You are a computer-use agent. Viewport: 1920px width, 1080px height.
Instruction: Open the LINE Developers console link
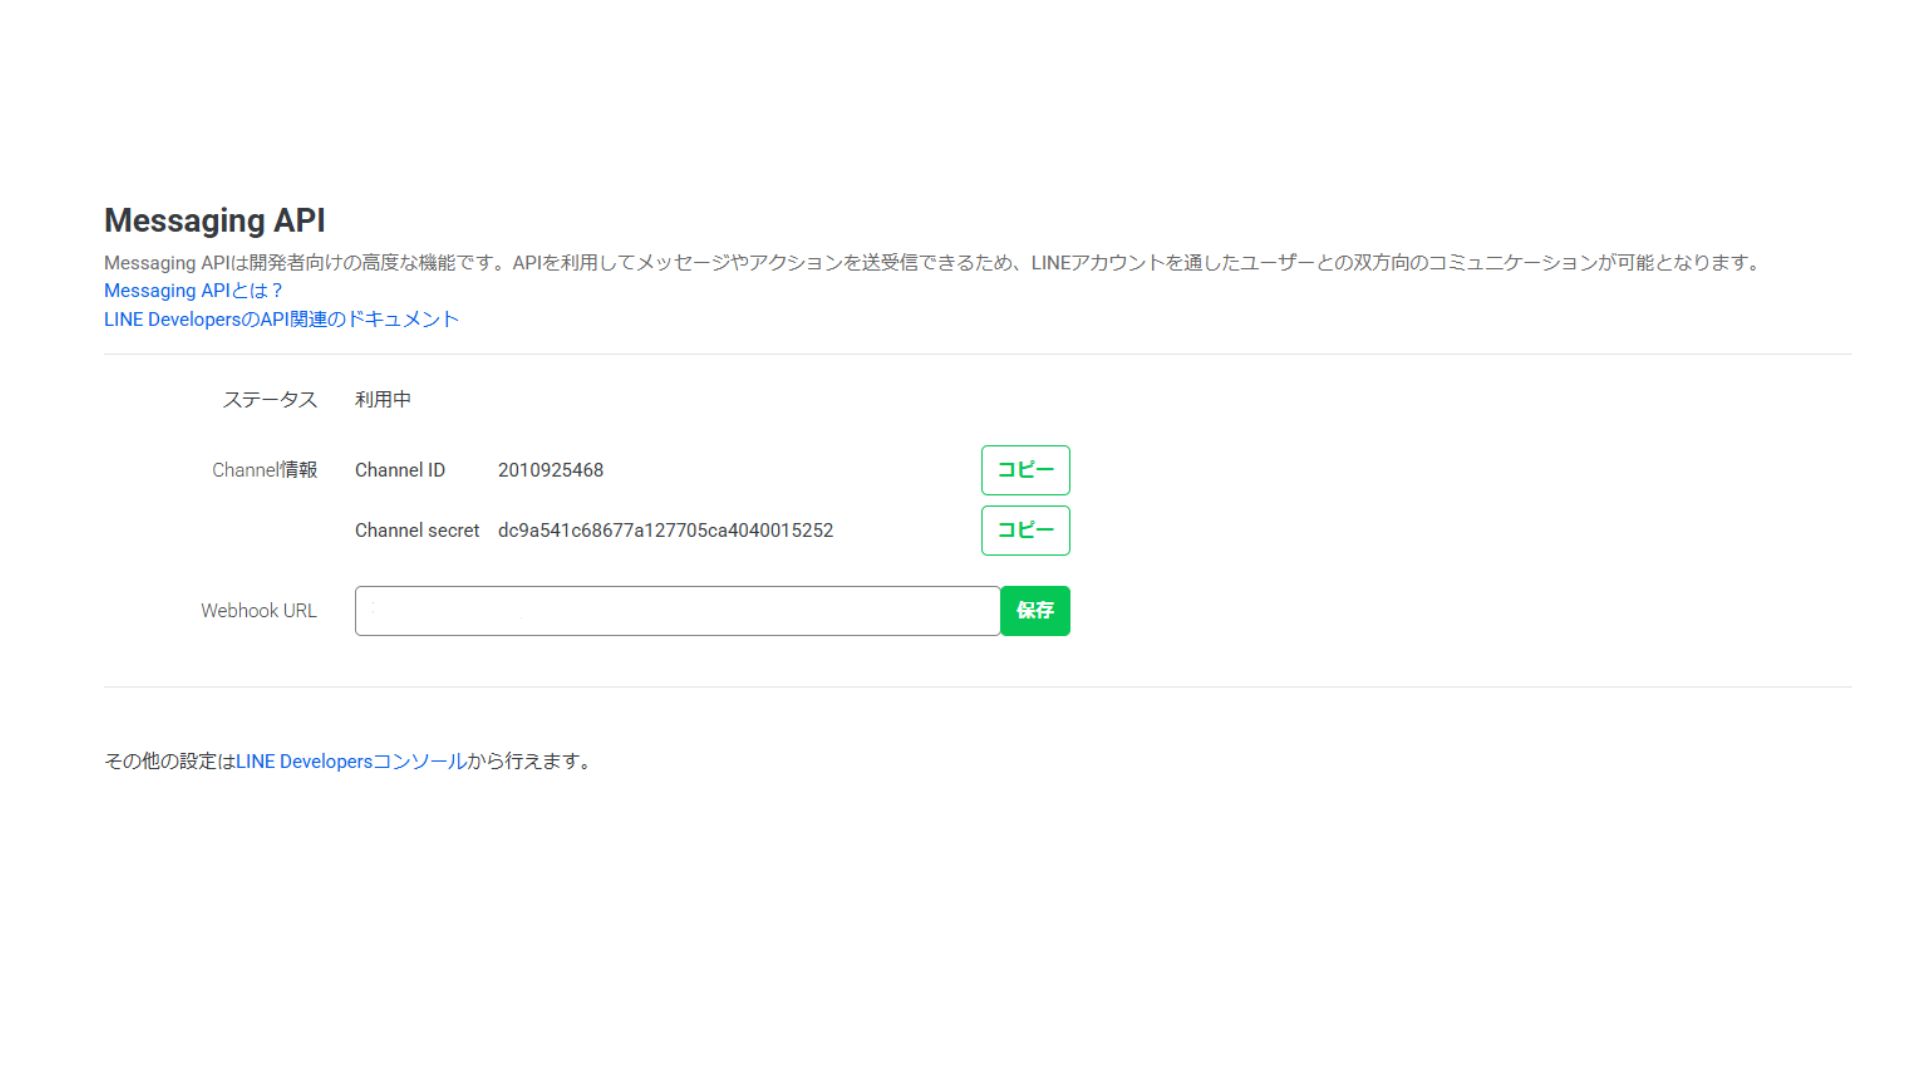(x=351, y=761)
